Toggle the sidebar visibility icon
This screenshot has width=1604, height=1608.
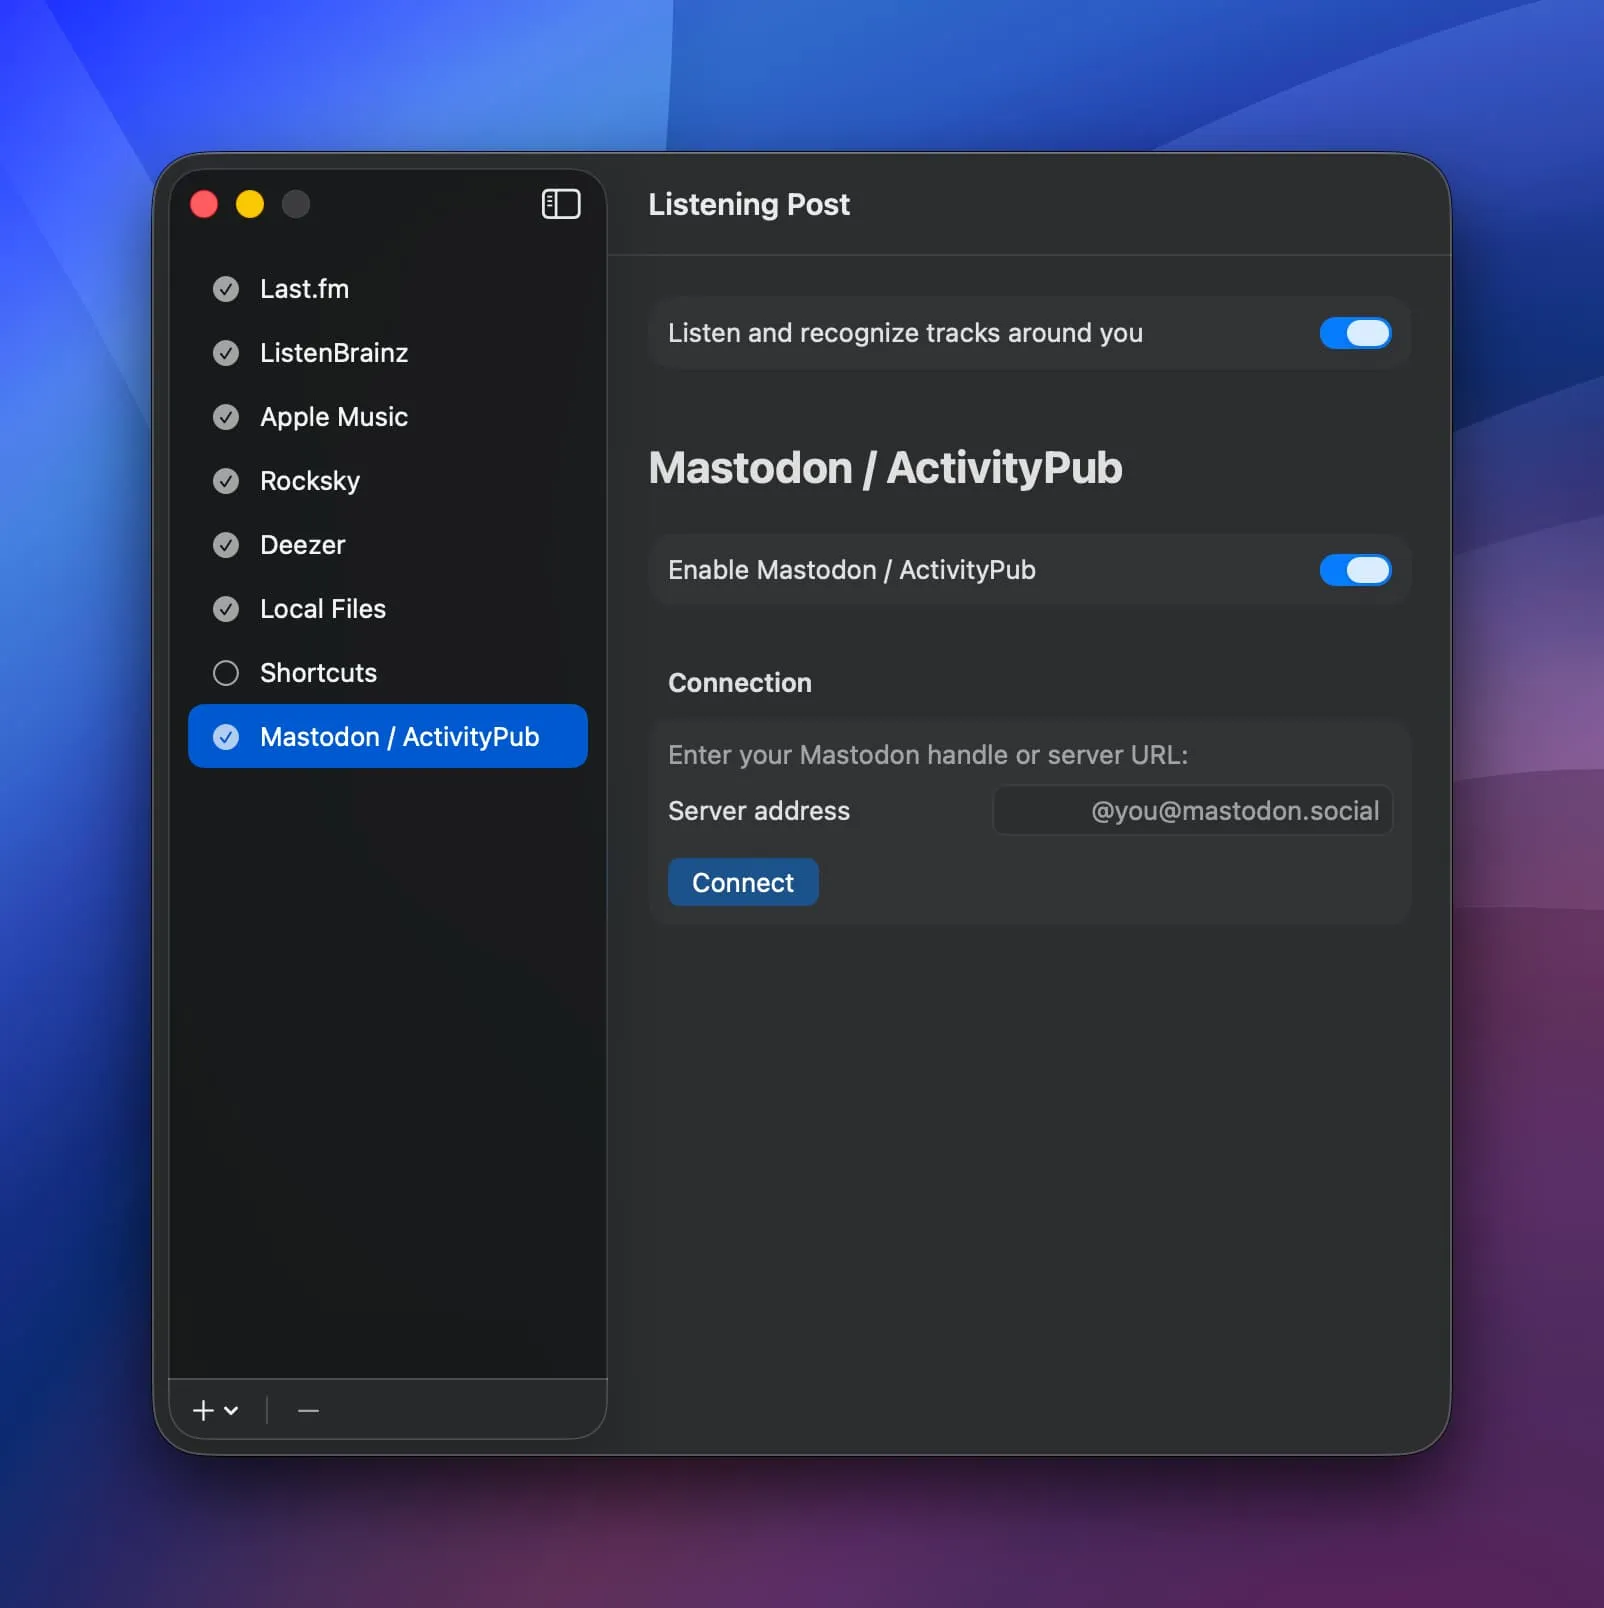[561, 204]
